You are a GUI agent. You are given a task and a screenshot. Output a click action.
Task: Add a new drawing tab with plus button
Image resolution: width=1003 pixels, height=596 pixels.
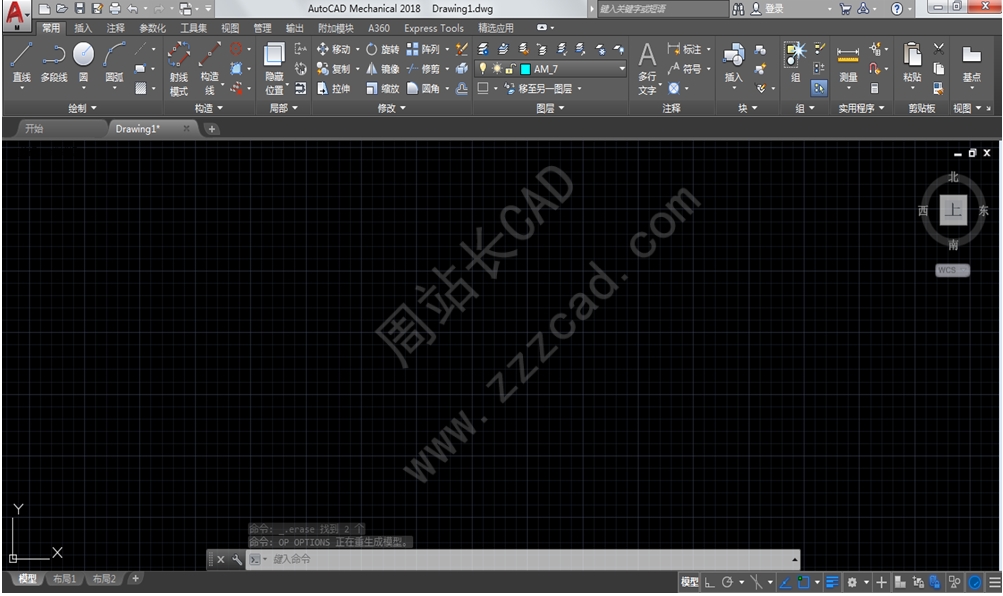[x=211, y=129]
